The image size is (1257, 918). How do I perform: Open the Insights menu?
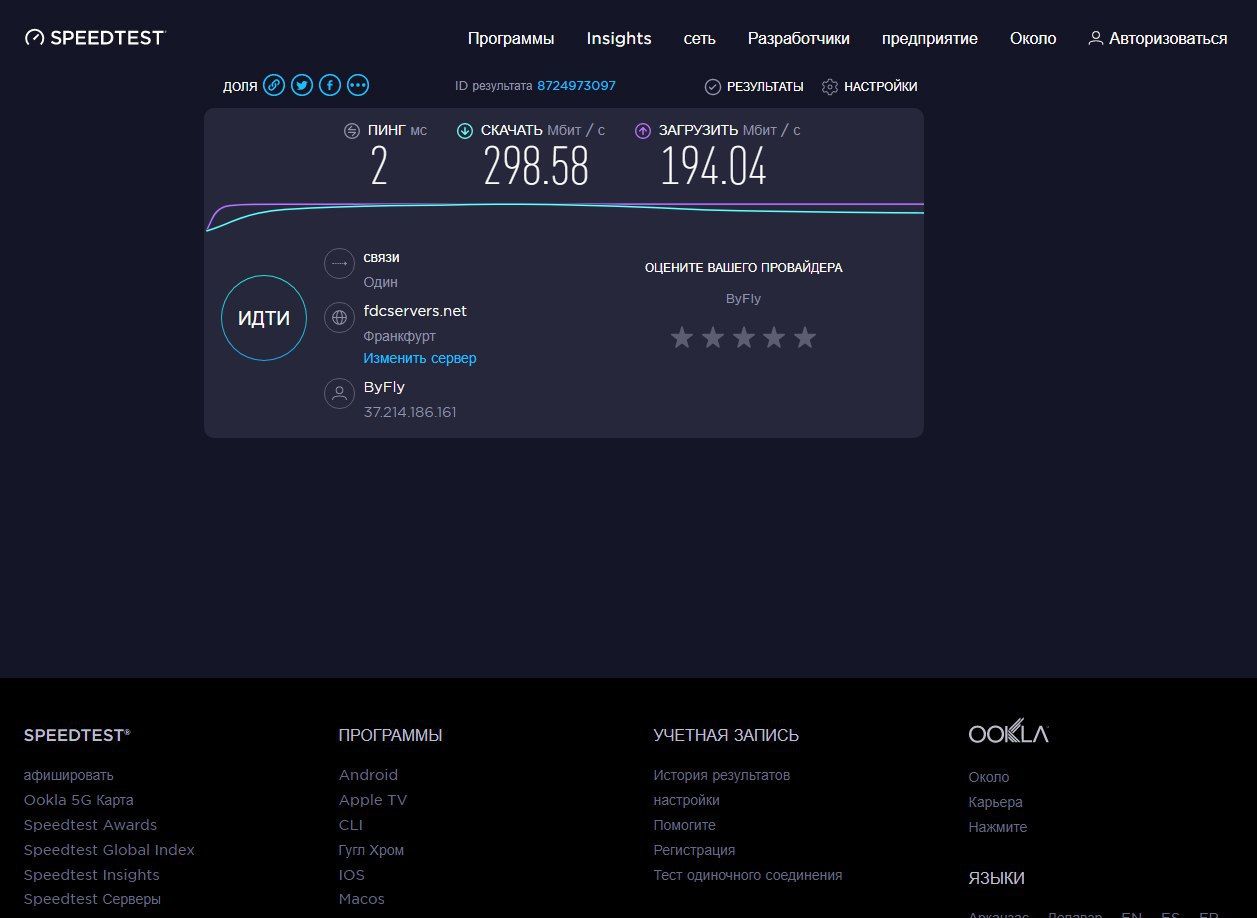[619, 38]
